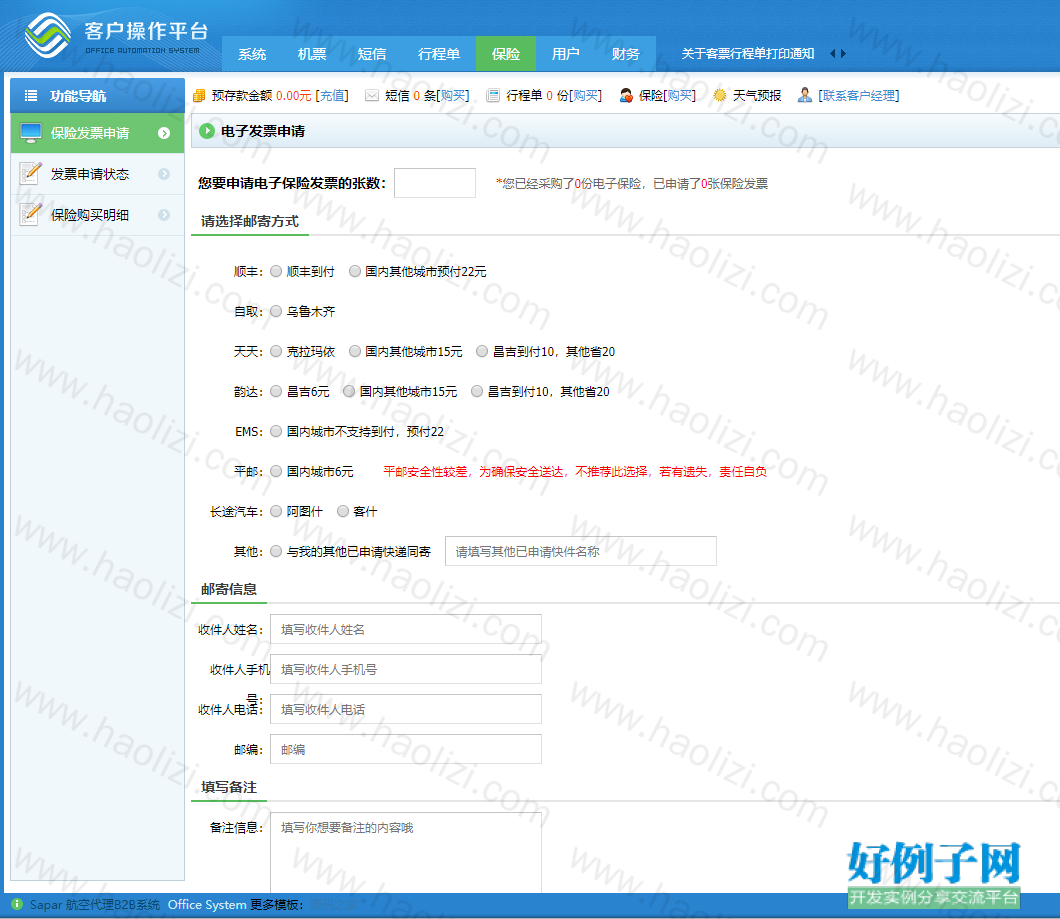Open 联系客户经理 link

[859, 95]
